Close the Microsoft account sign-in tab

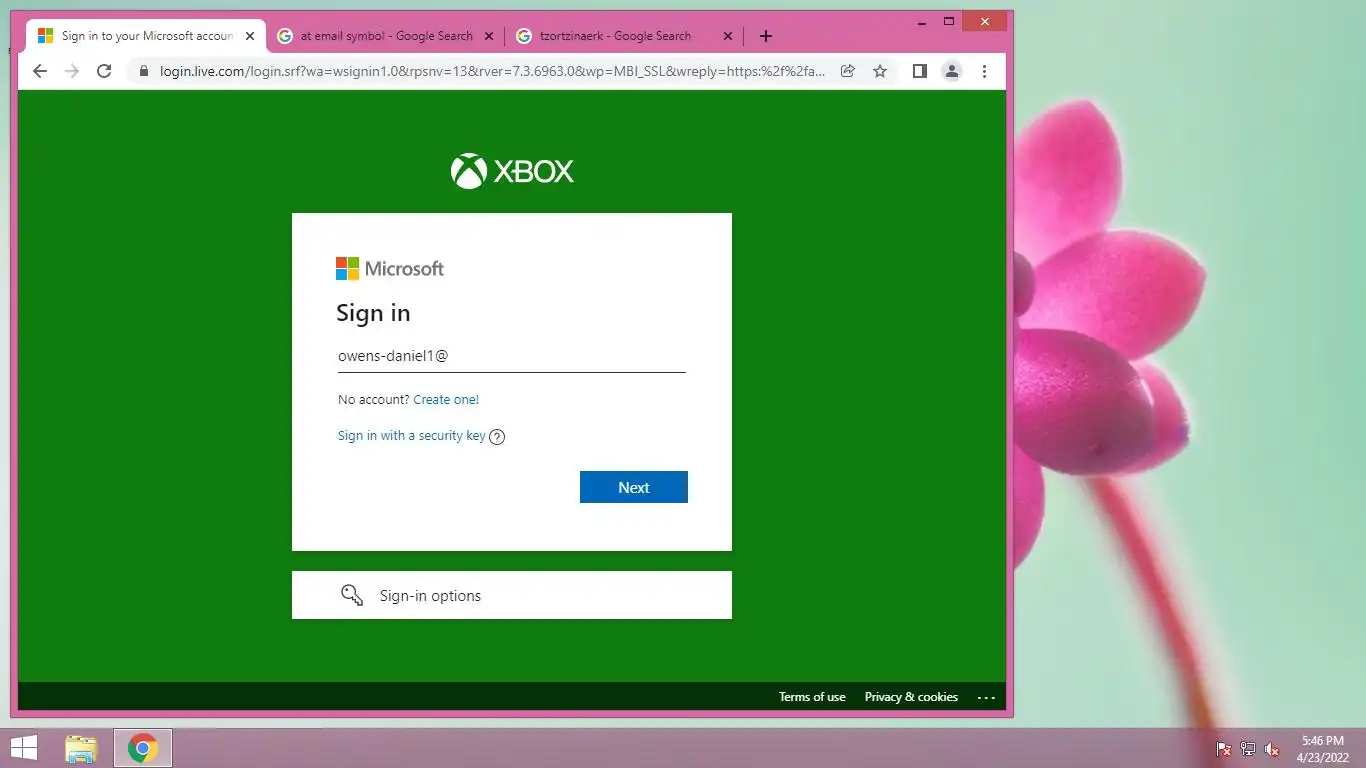click(250, 36)
